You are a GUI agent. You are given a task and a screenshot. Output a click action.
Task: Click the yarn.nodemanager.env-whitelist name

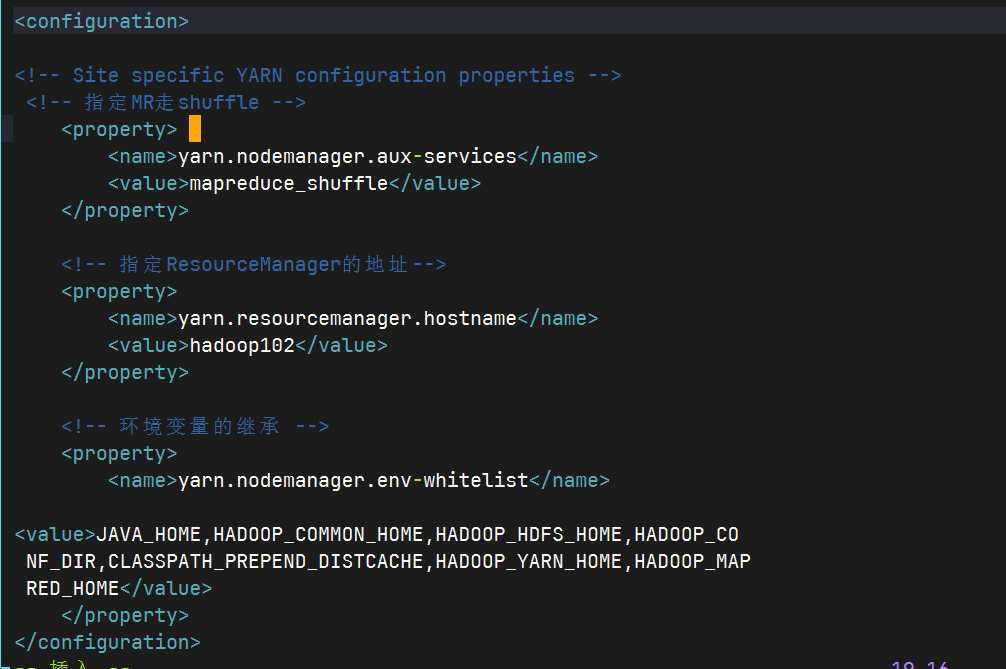click(352, 480)
